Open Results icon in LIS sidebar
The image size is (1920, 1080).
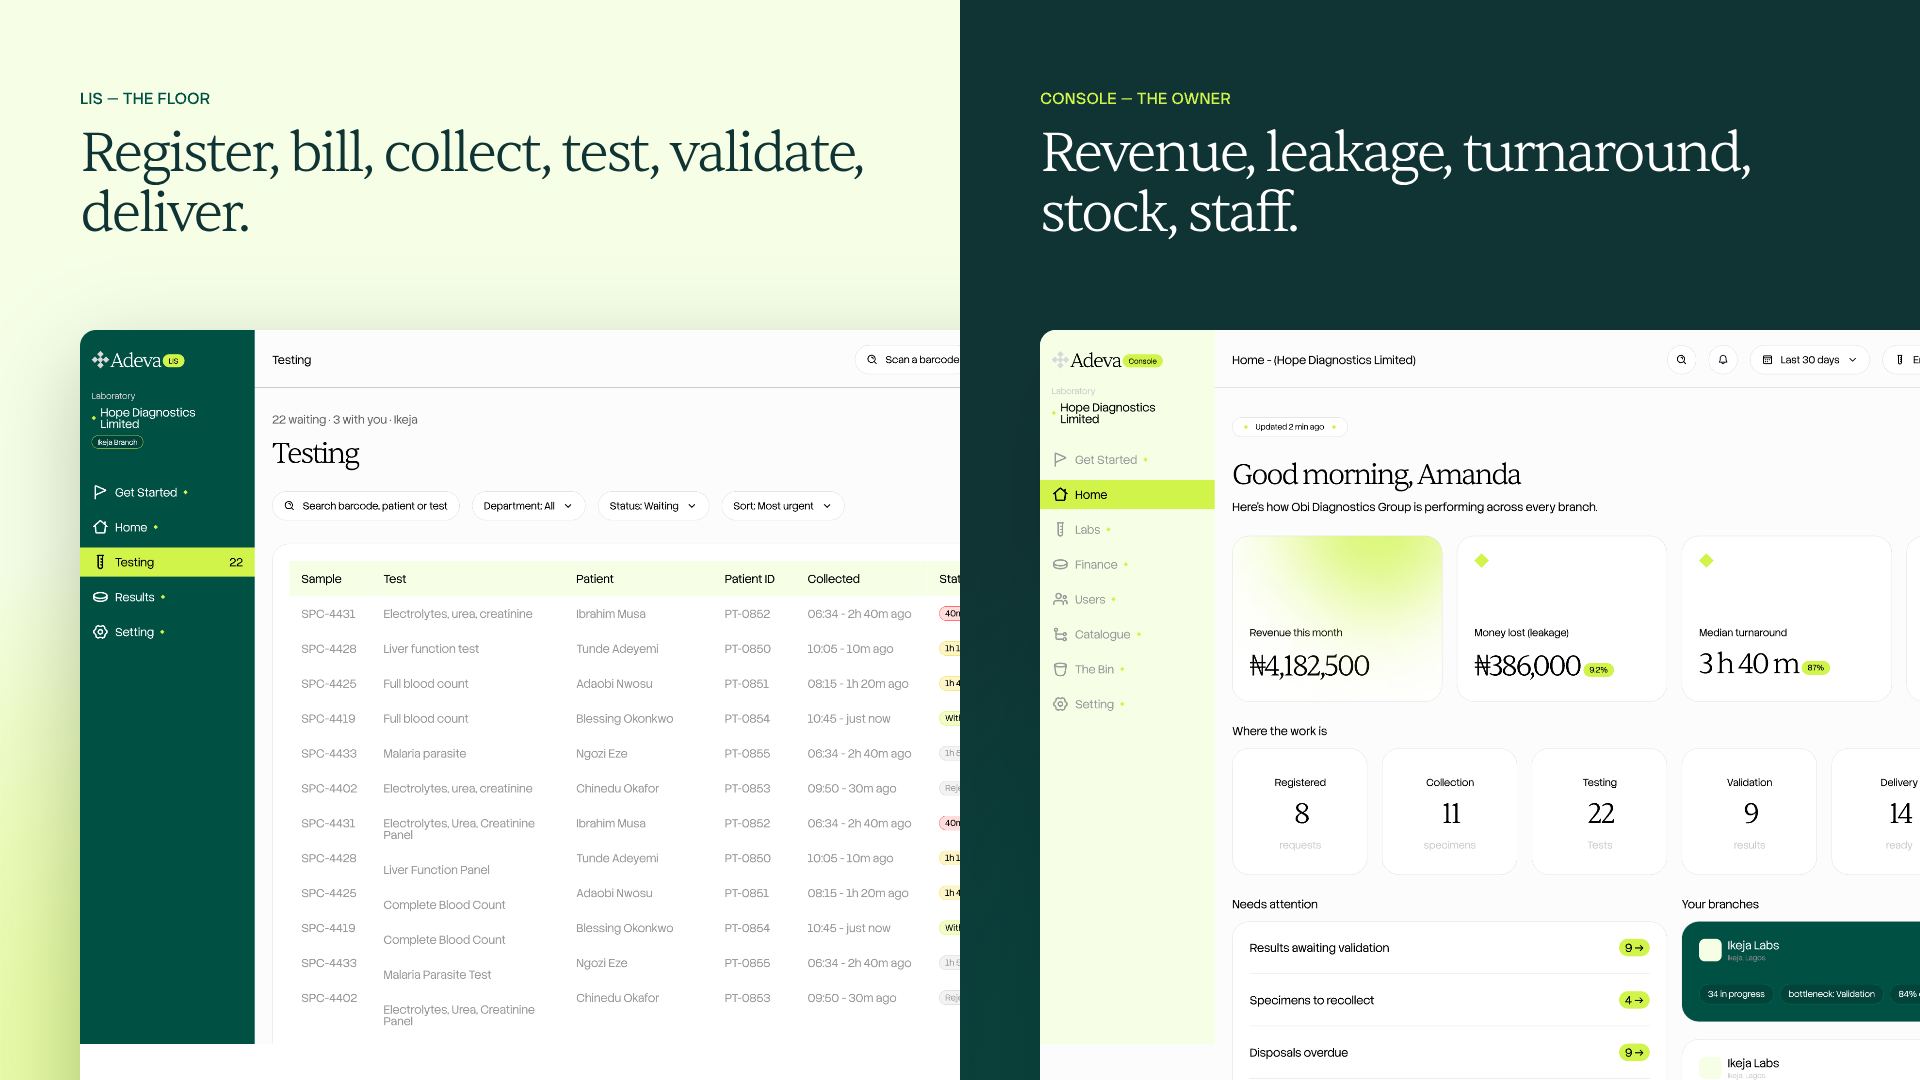tap(100, 597)
